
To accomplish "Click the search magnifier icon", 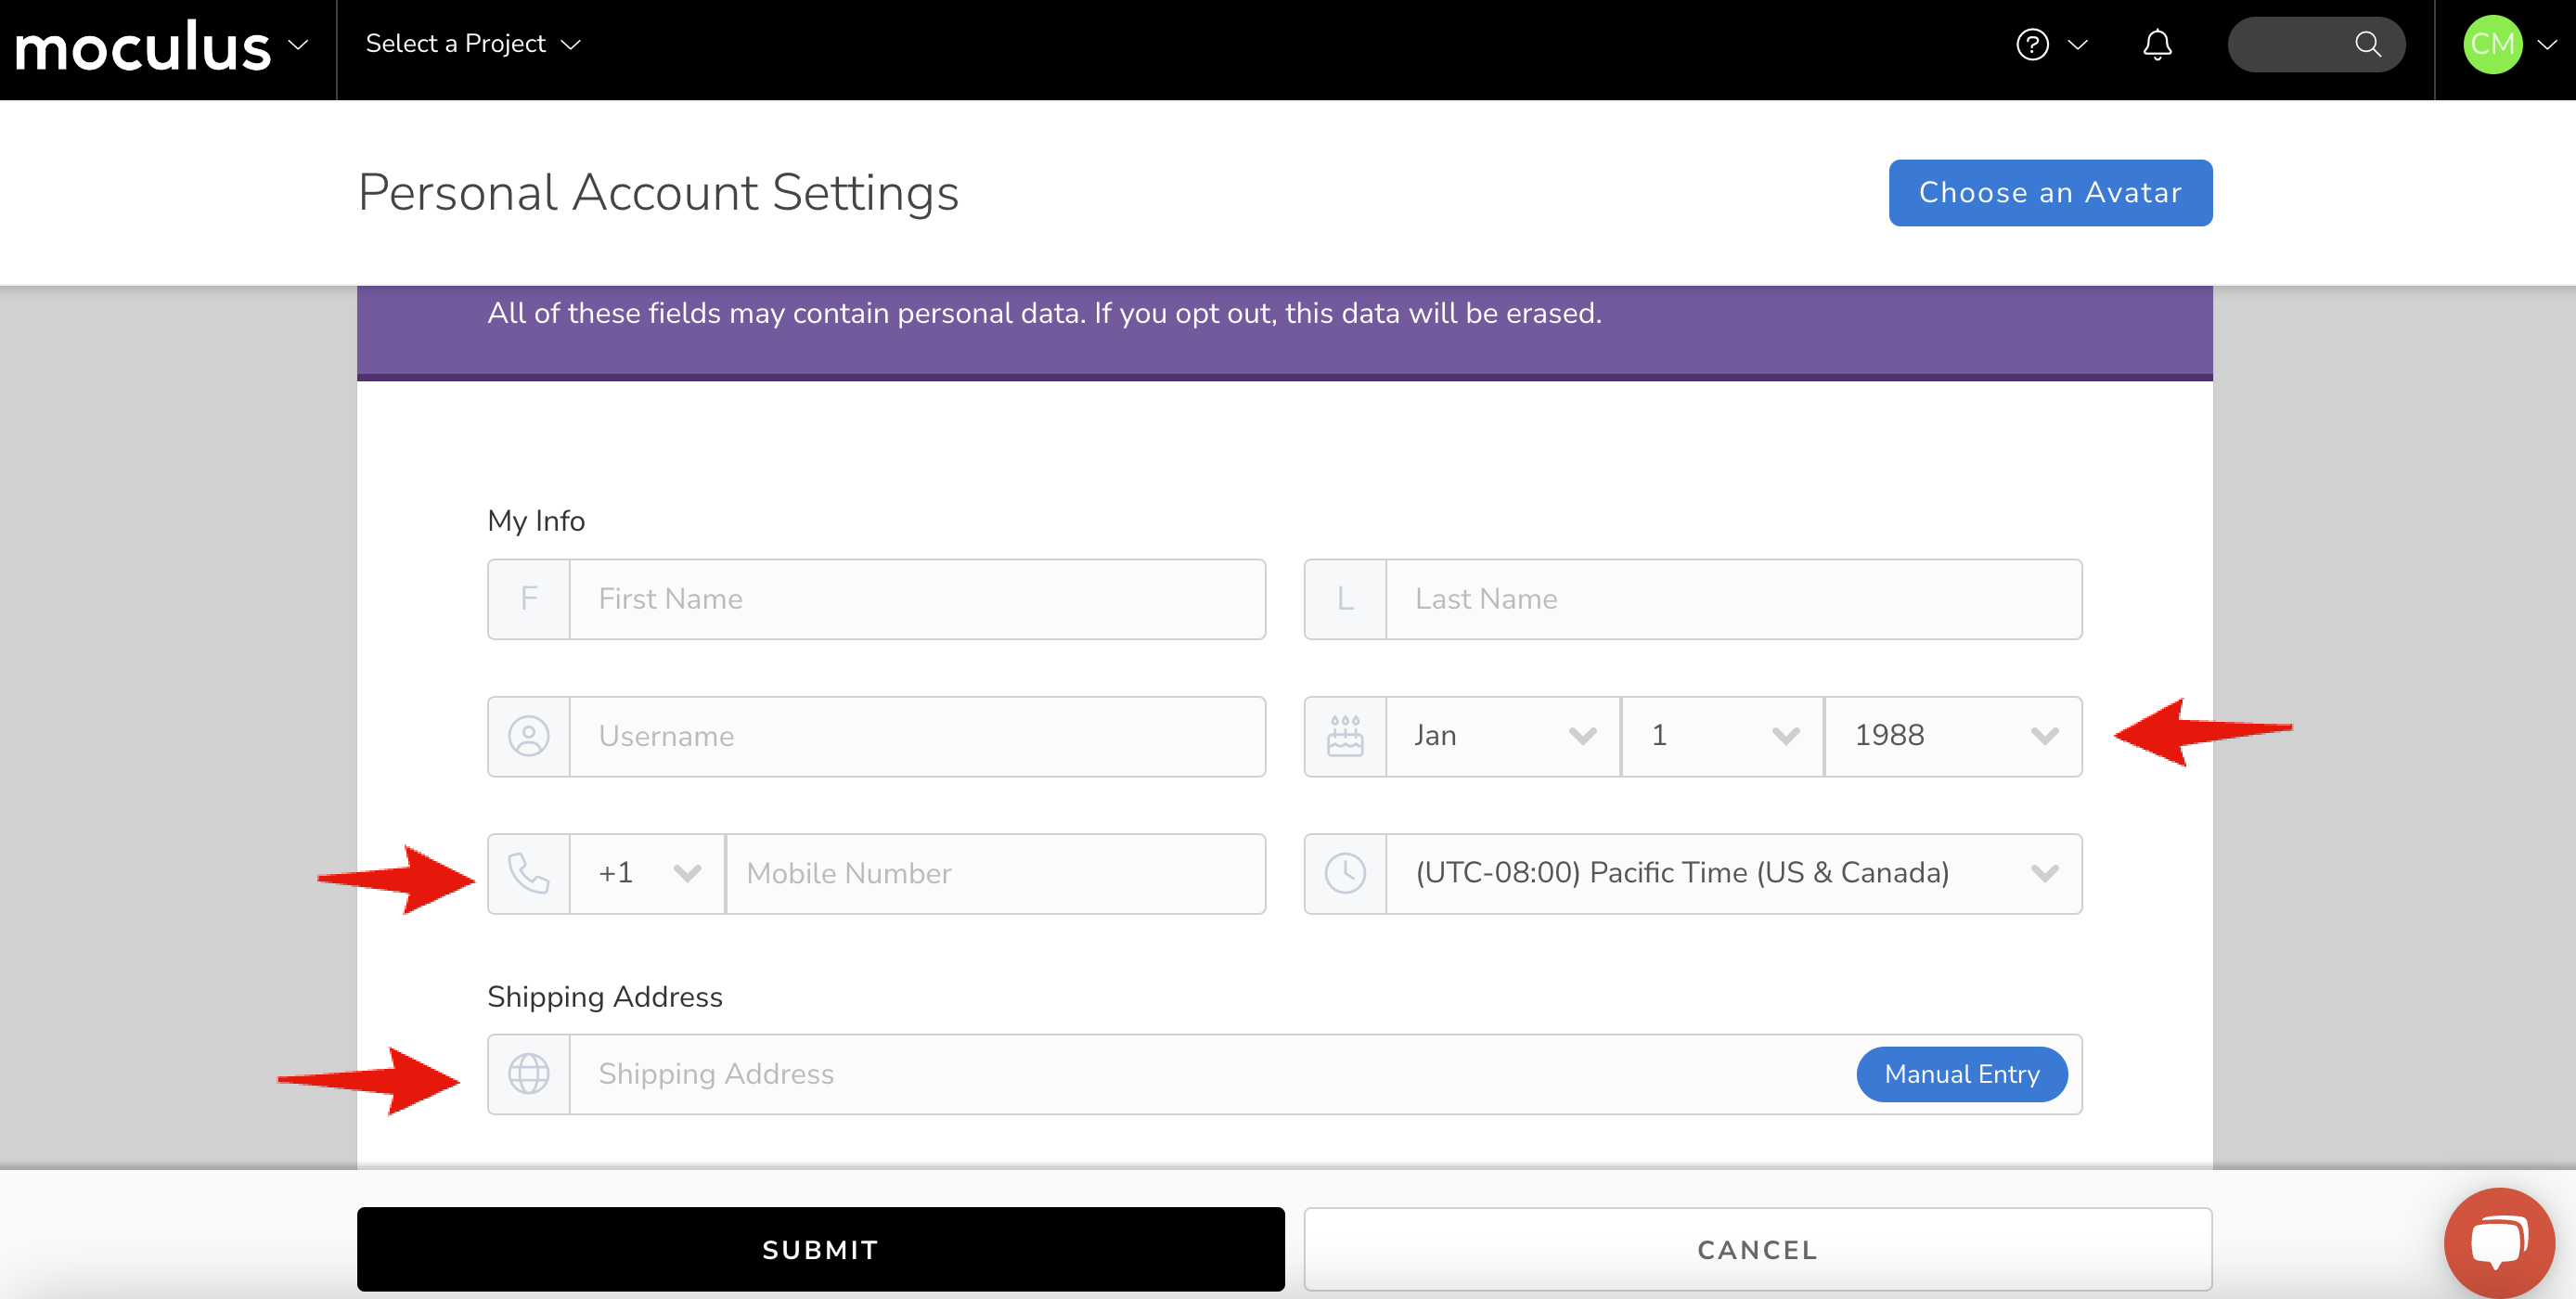I will pos(2367,44).
